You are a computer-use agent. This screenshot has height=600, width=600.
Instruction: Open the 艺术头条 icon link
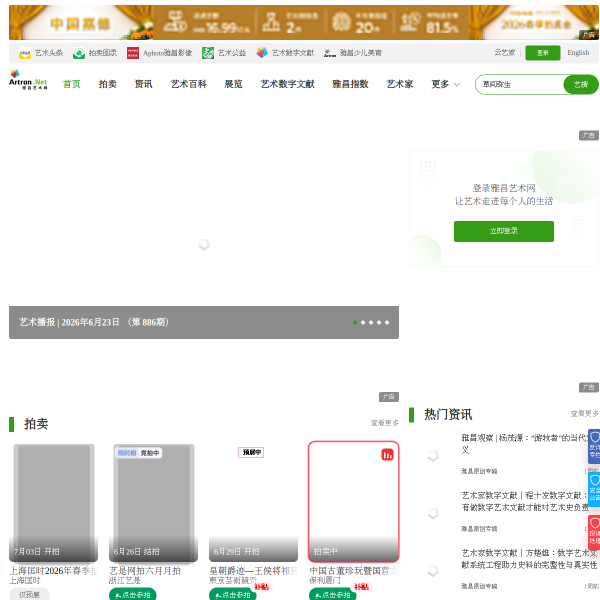(x=25, y=53)
